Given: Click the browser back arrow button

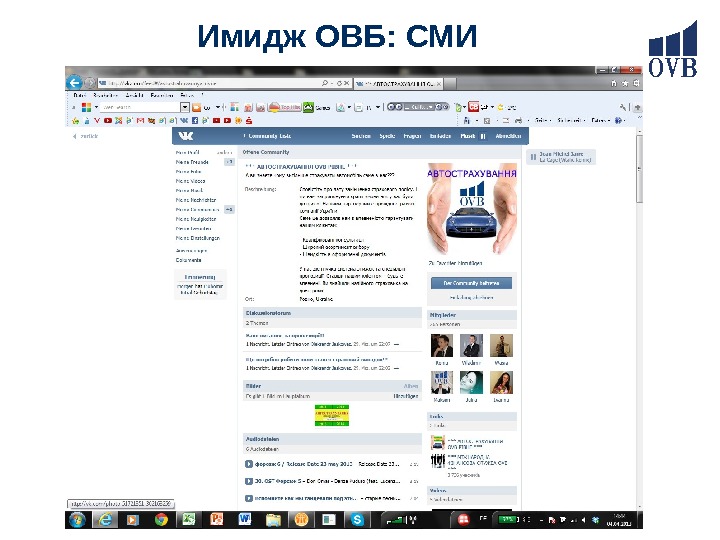Looking at the screenshot, I should coord(74,83).
